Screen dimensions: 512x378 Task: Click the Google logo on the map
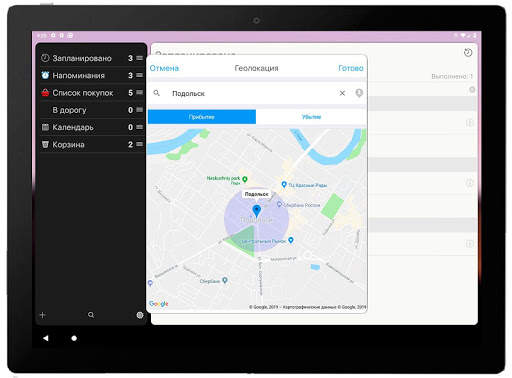(159, 304)
